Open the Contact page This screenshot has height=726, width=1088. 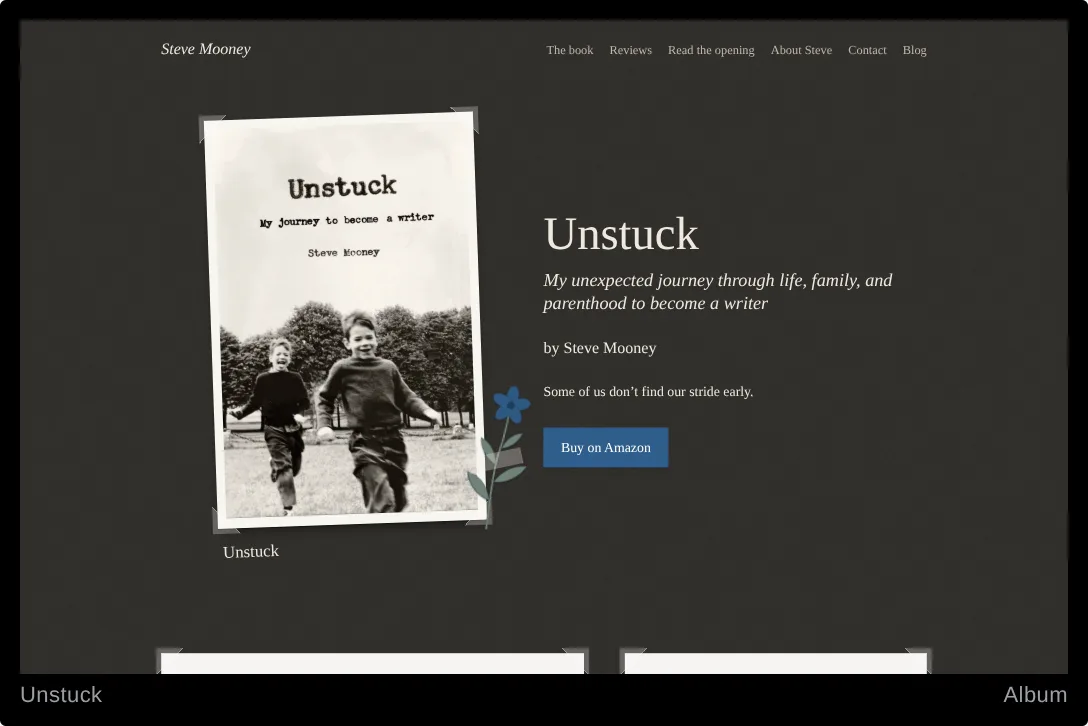(867, 50)
